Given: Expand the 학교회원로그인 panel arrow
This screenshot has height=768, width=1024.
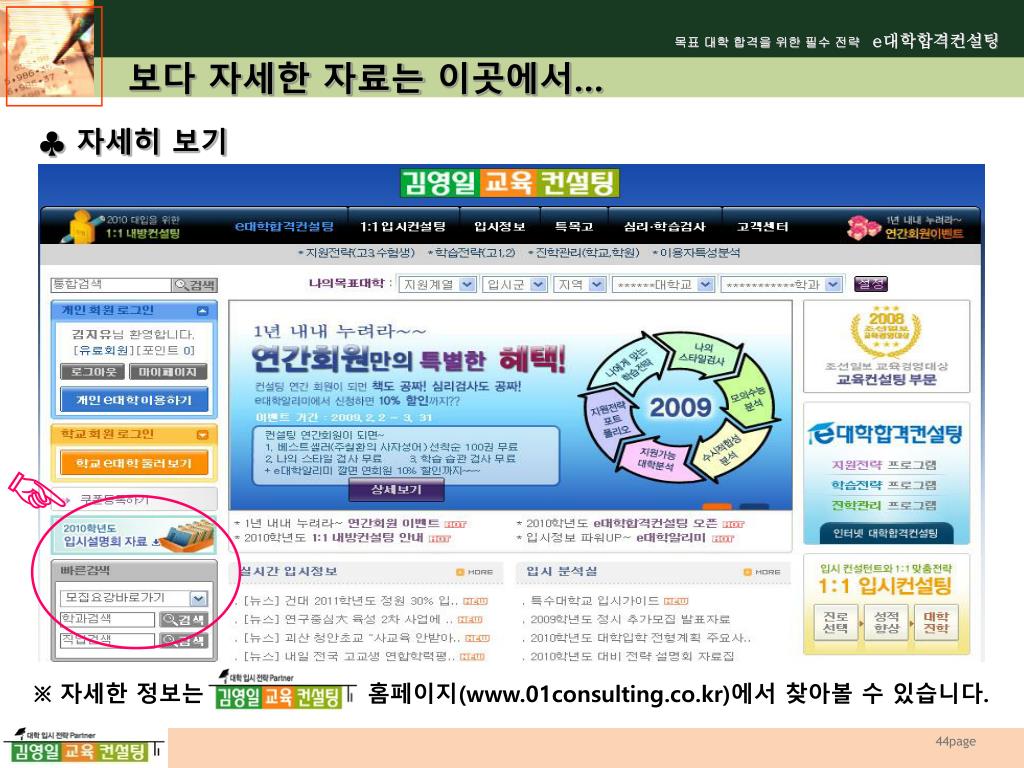Looking at the screenshot, I should click(x=202, y=434).
